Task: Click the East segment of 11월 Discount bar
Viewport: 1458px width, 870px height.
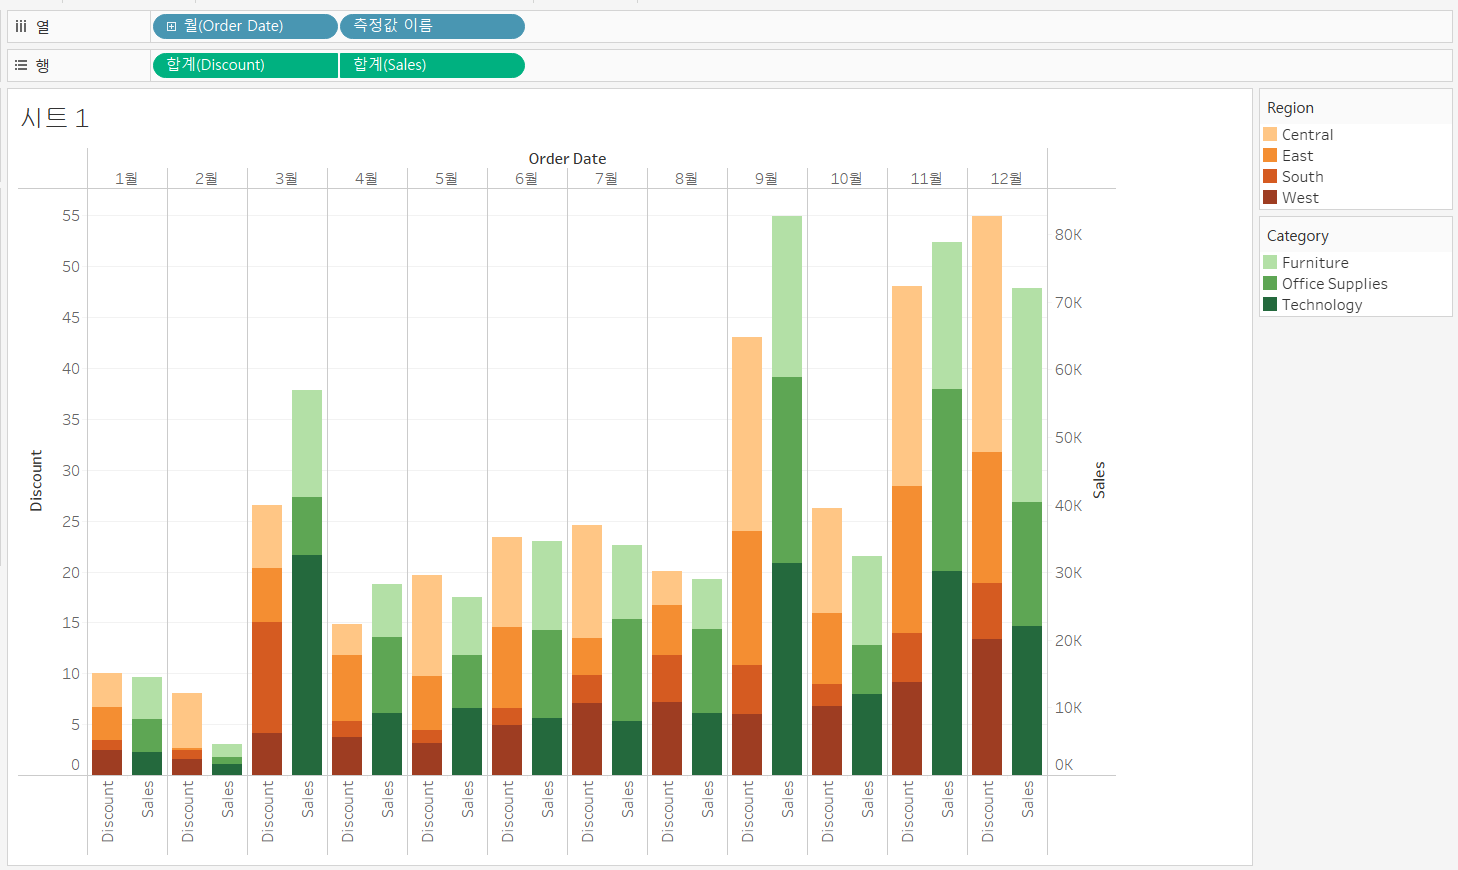Action: [x=907, y=559]
